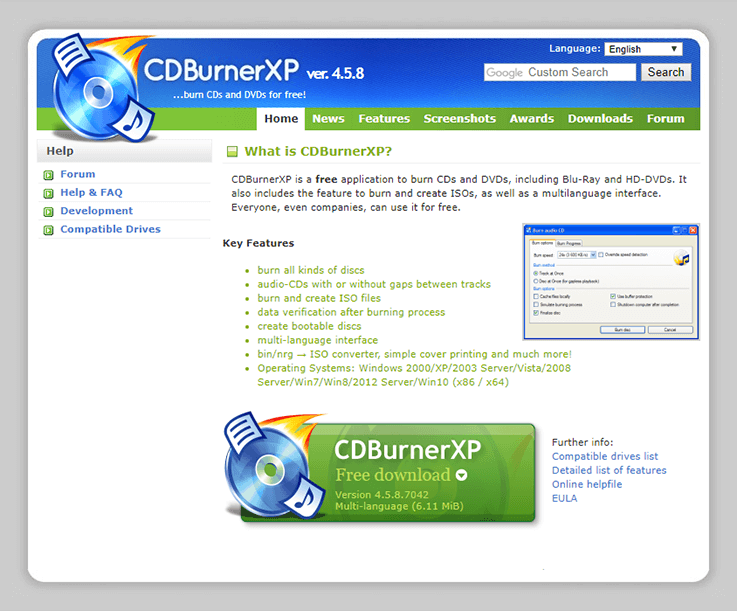737x611 pixels.
Task: Go to the News tab
Action: (x=328, y=119)
